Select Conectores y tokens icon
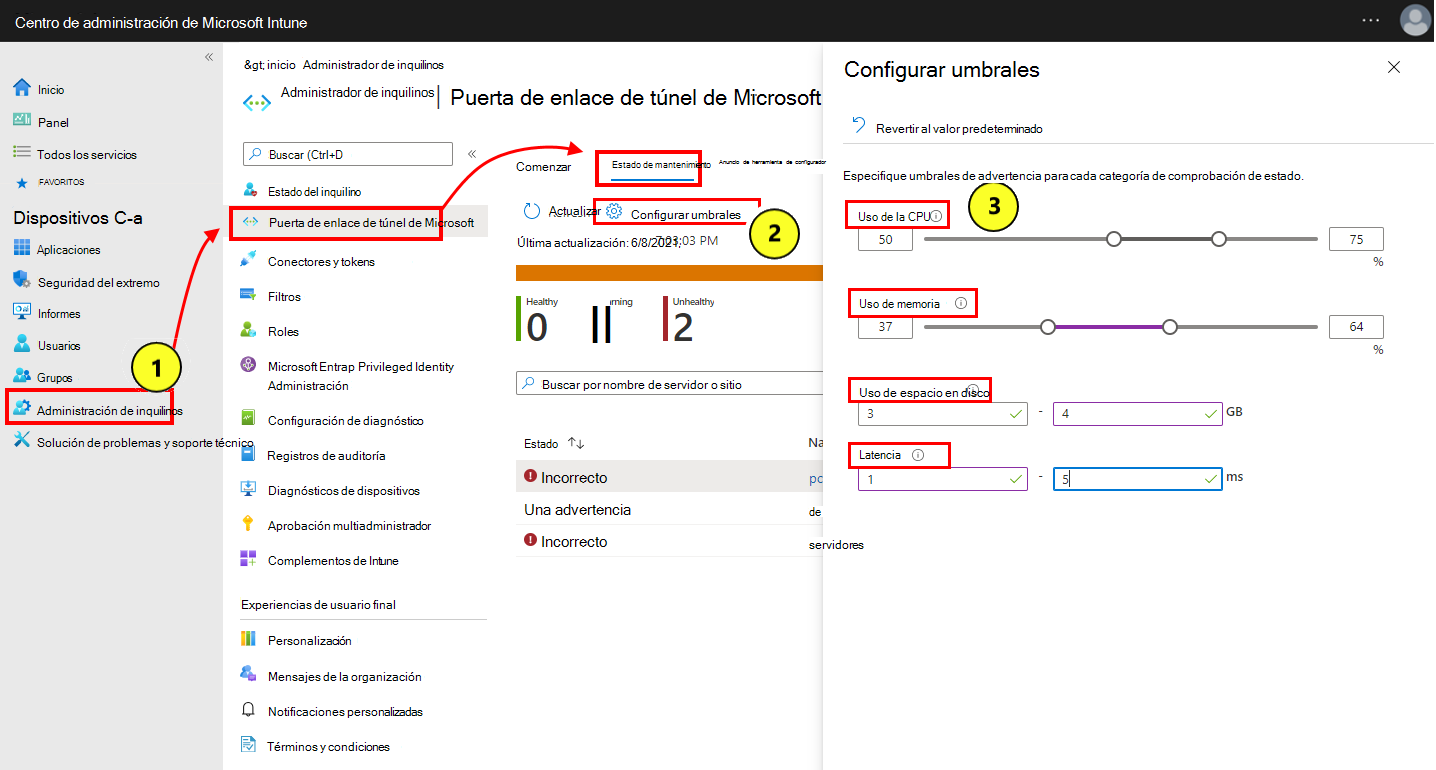Screen dimensions: 1436x770 tap(249, 260)
